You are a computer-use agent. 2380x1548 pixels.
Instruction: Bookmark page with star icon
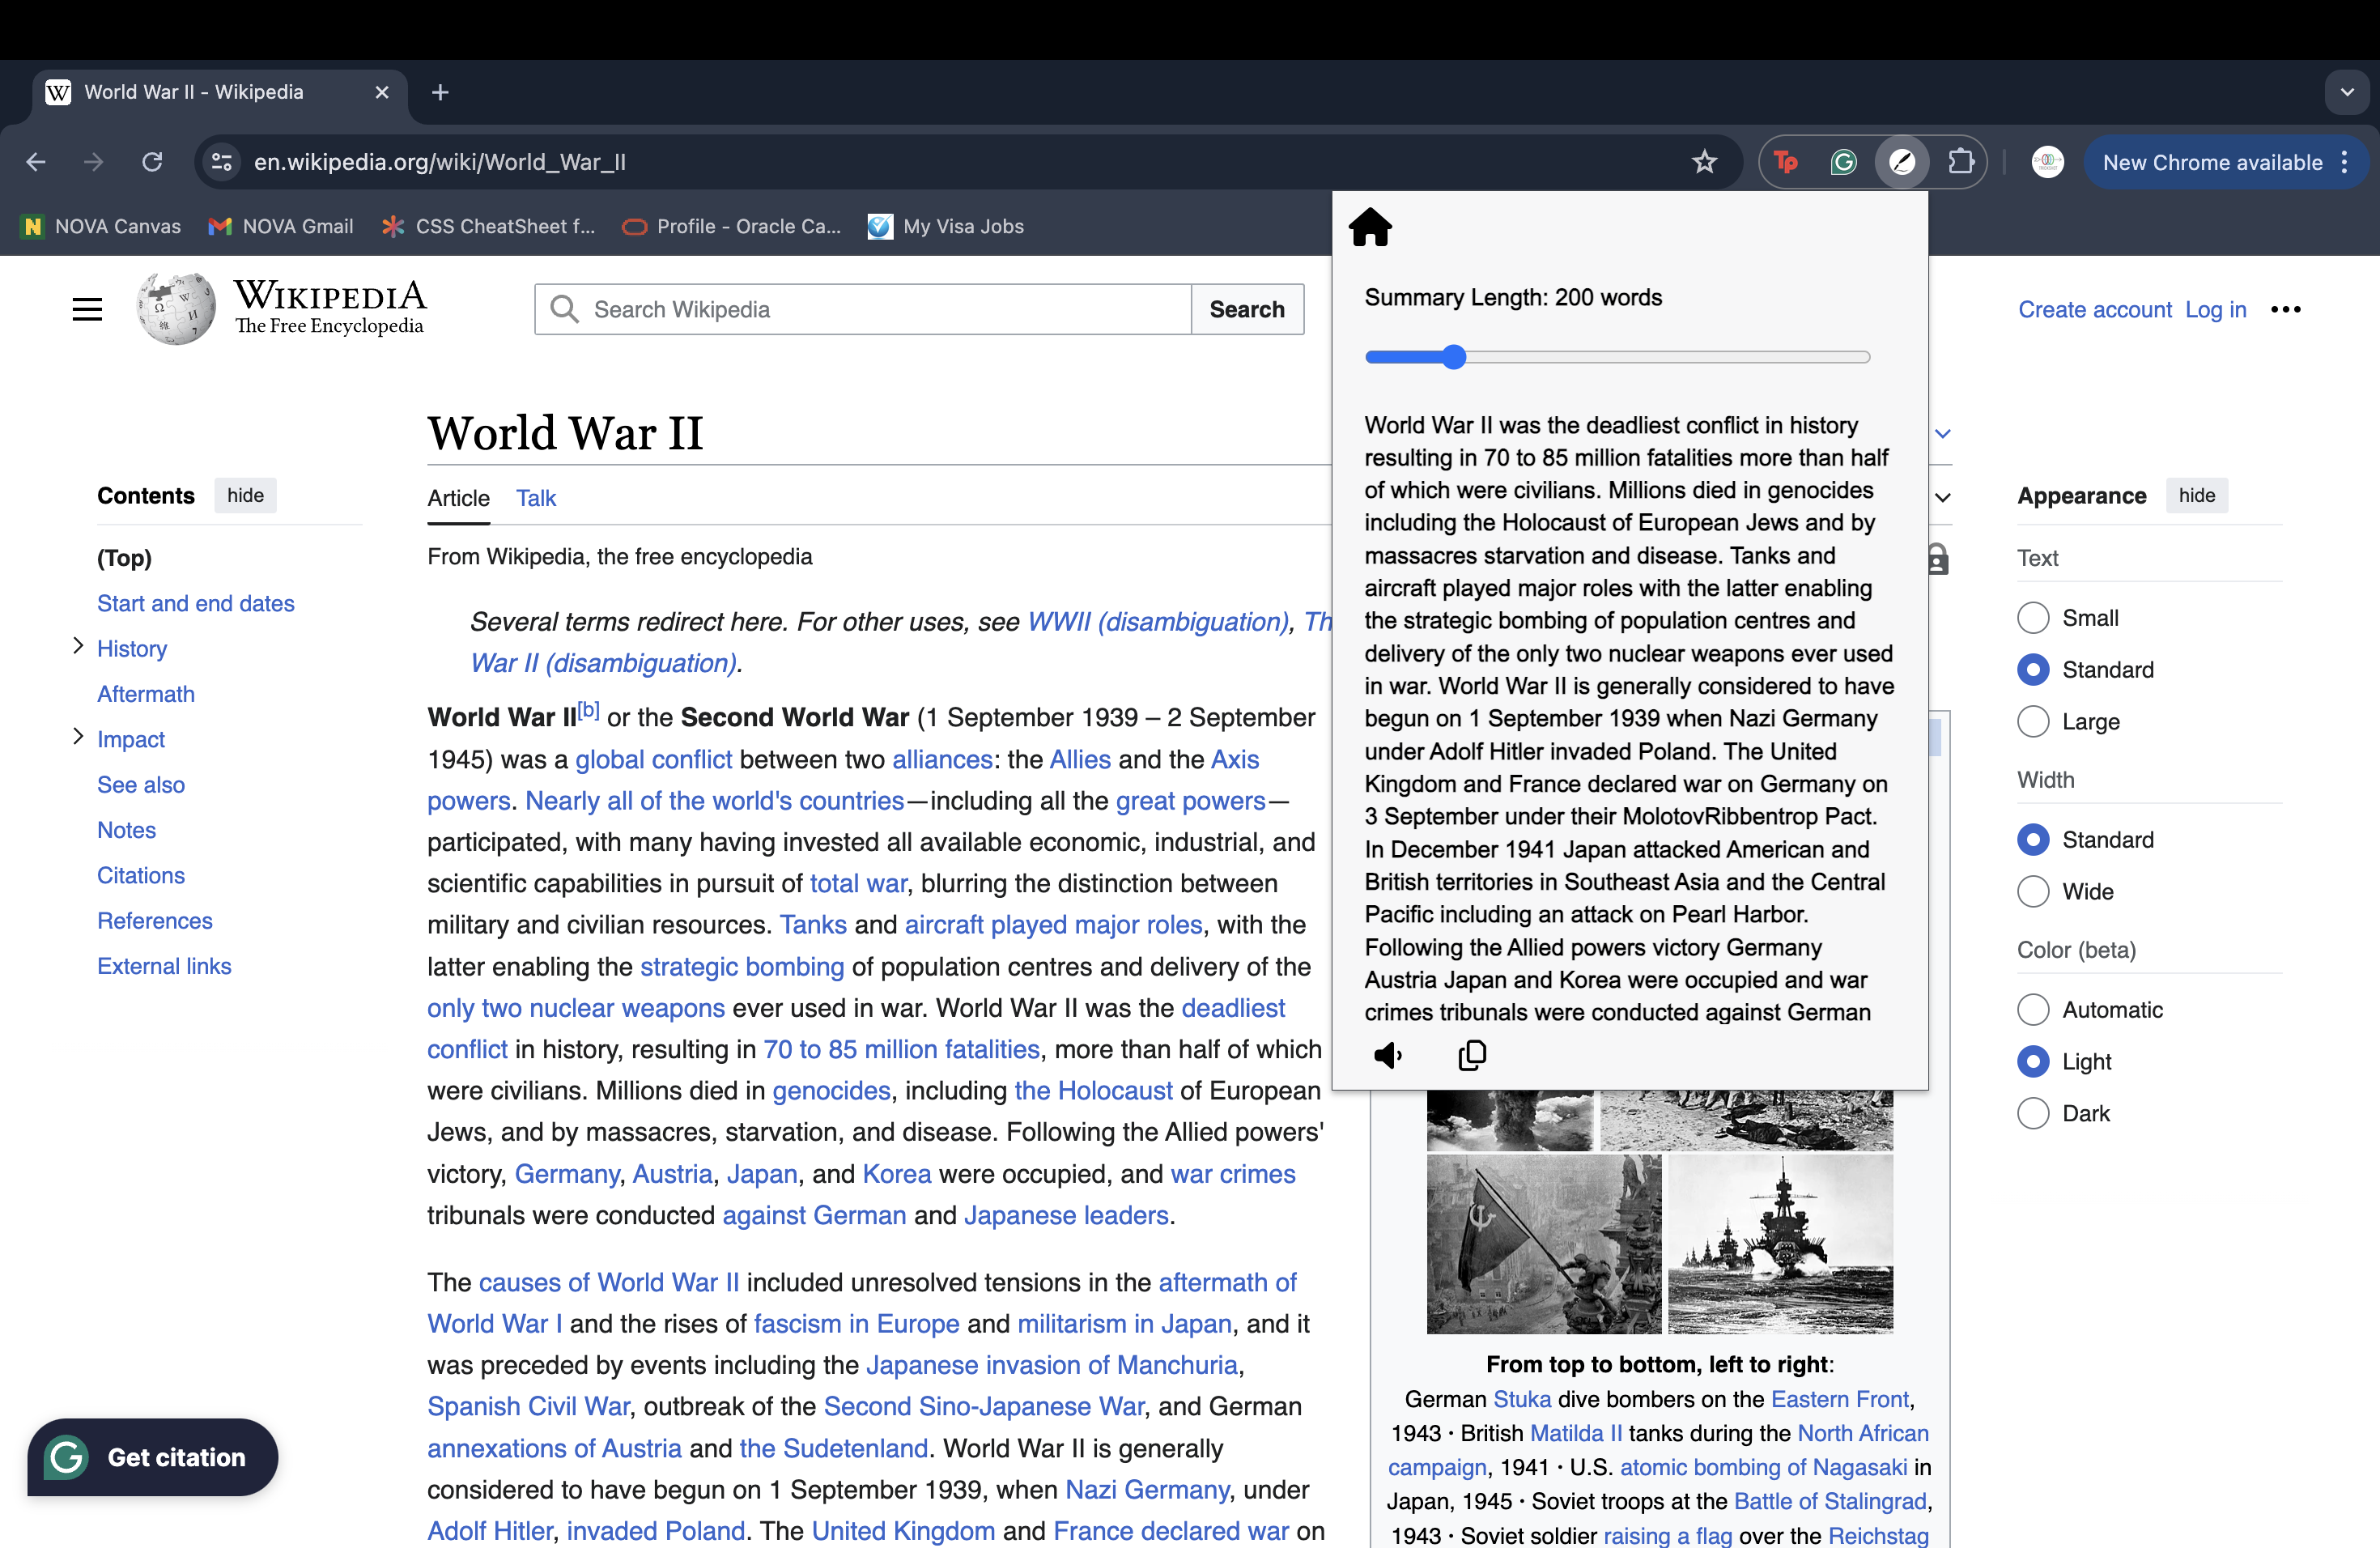tap(1705, 162)
